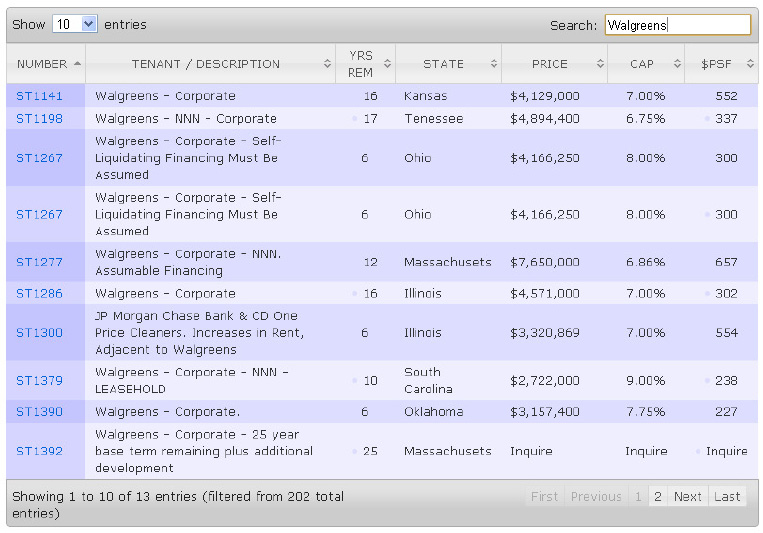
Task: Click the 552 $PSF value
Action: (x=726, y=96)
